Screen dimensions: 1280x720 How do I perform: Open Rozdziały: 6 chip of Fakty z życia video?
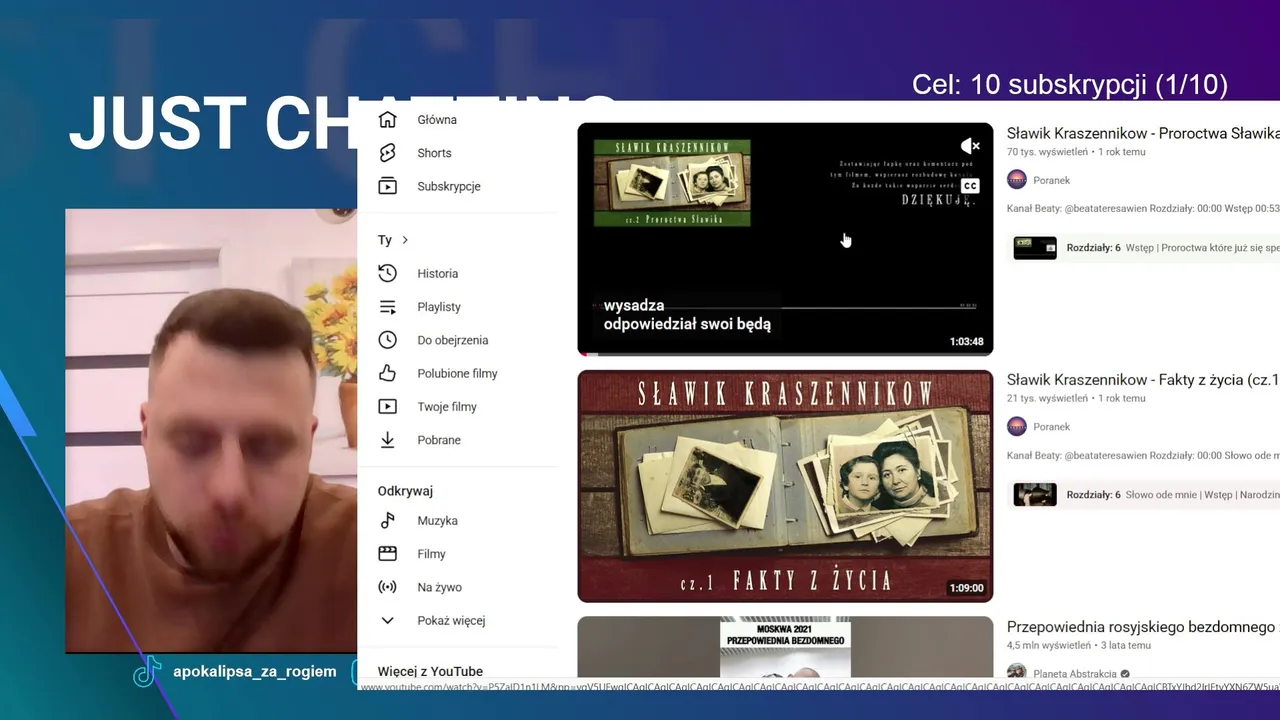point(1143,494)
